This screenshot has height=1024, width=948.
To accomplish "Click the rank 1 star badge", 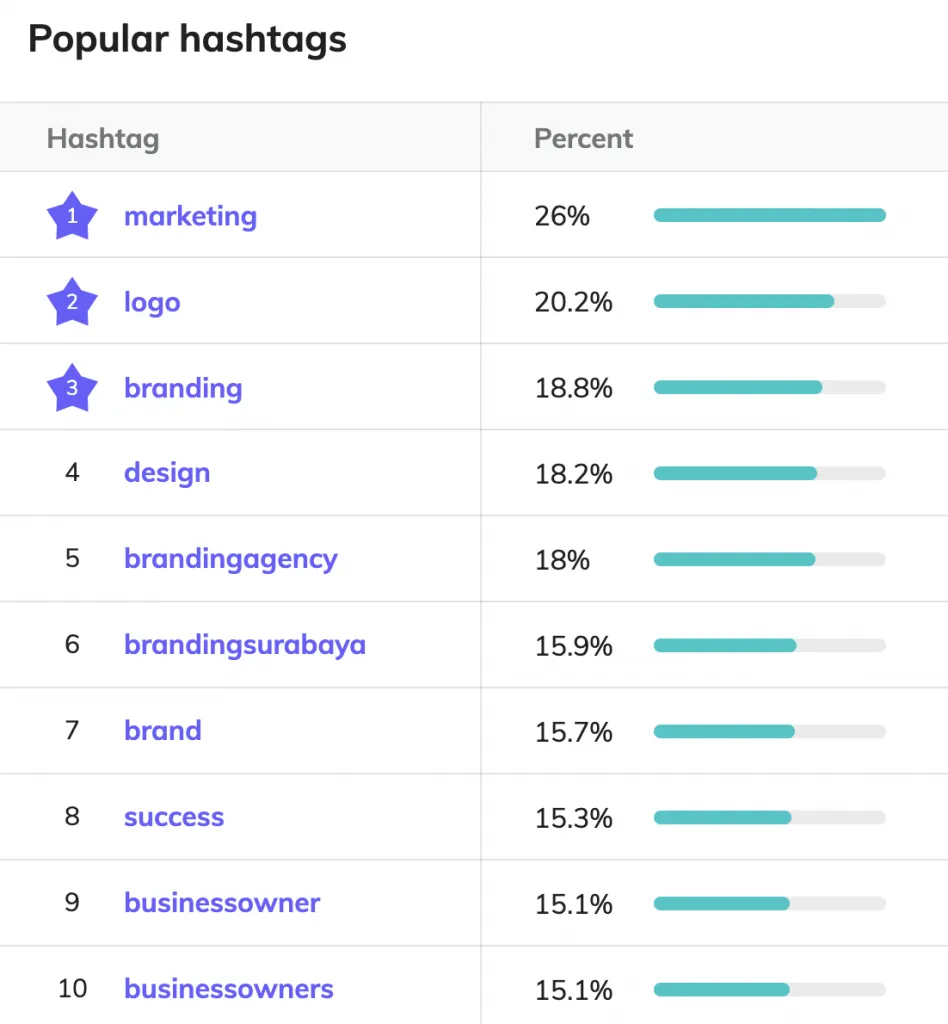I will (x=72, y=216).
